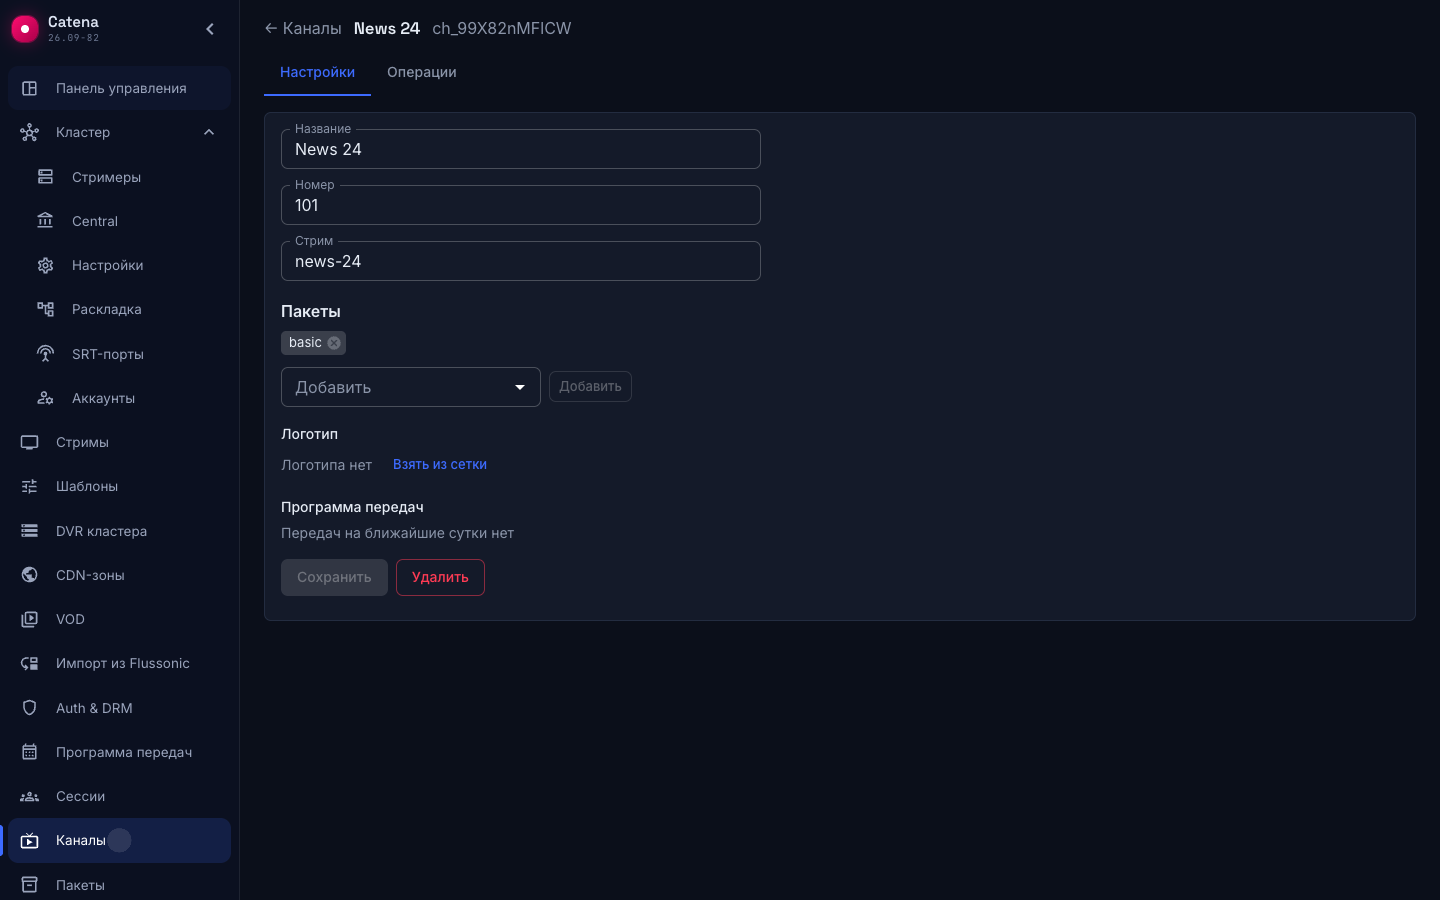
Task: Click the Взять из сетки link
Action: click(440, 464)
